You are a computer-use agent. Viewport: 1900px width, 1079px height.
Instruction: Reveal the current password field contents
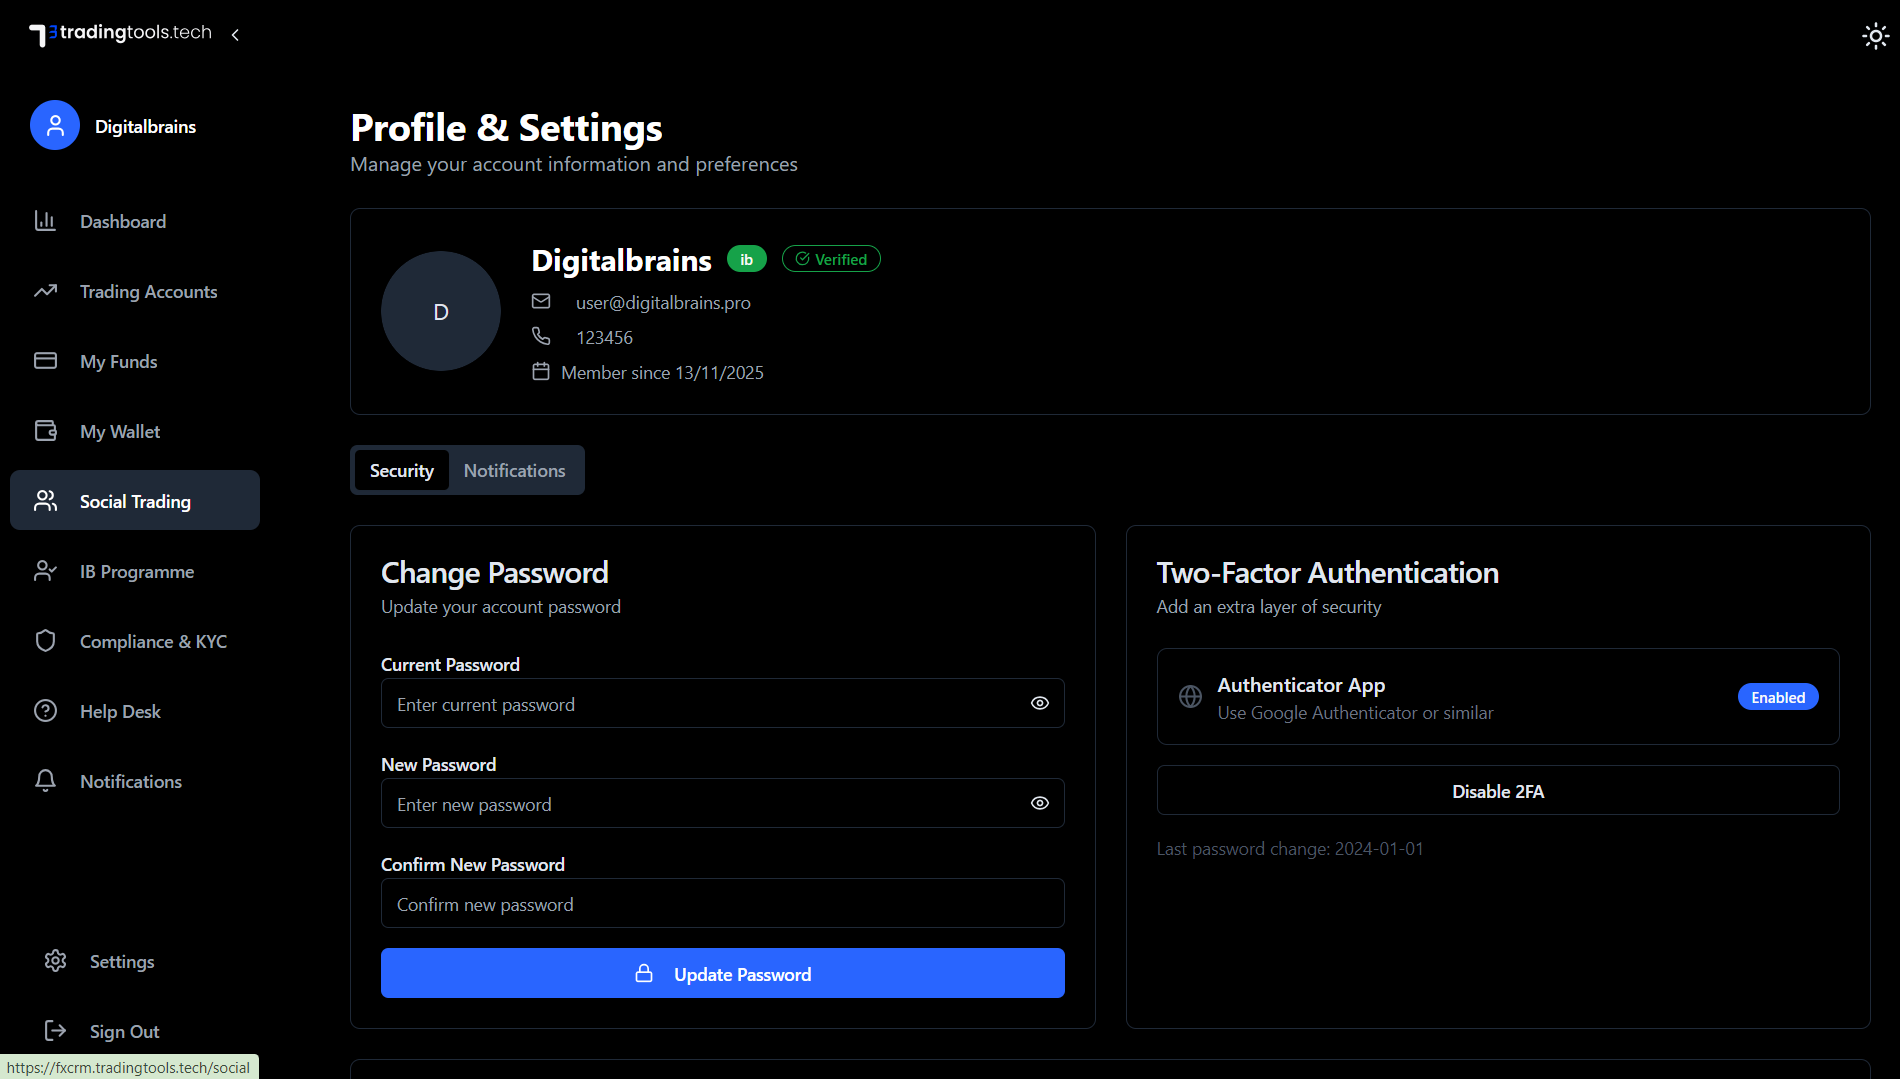(1039, 703)
